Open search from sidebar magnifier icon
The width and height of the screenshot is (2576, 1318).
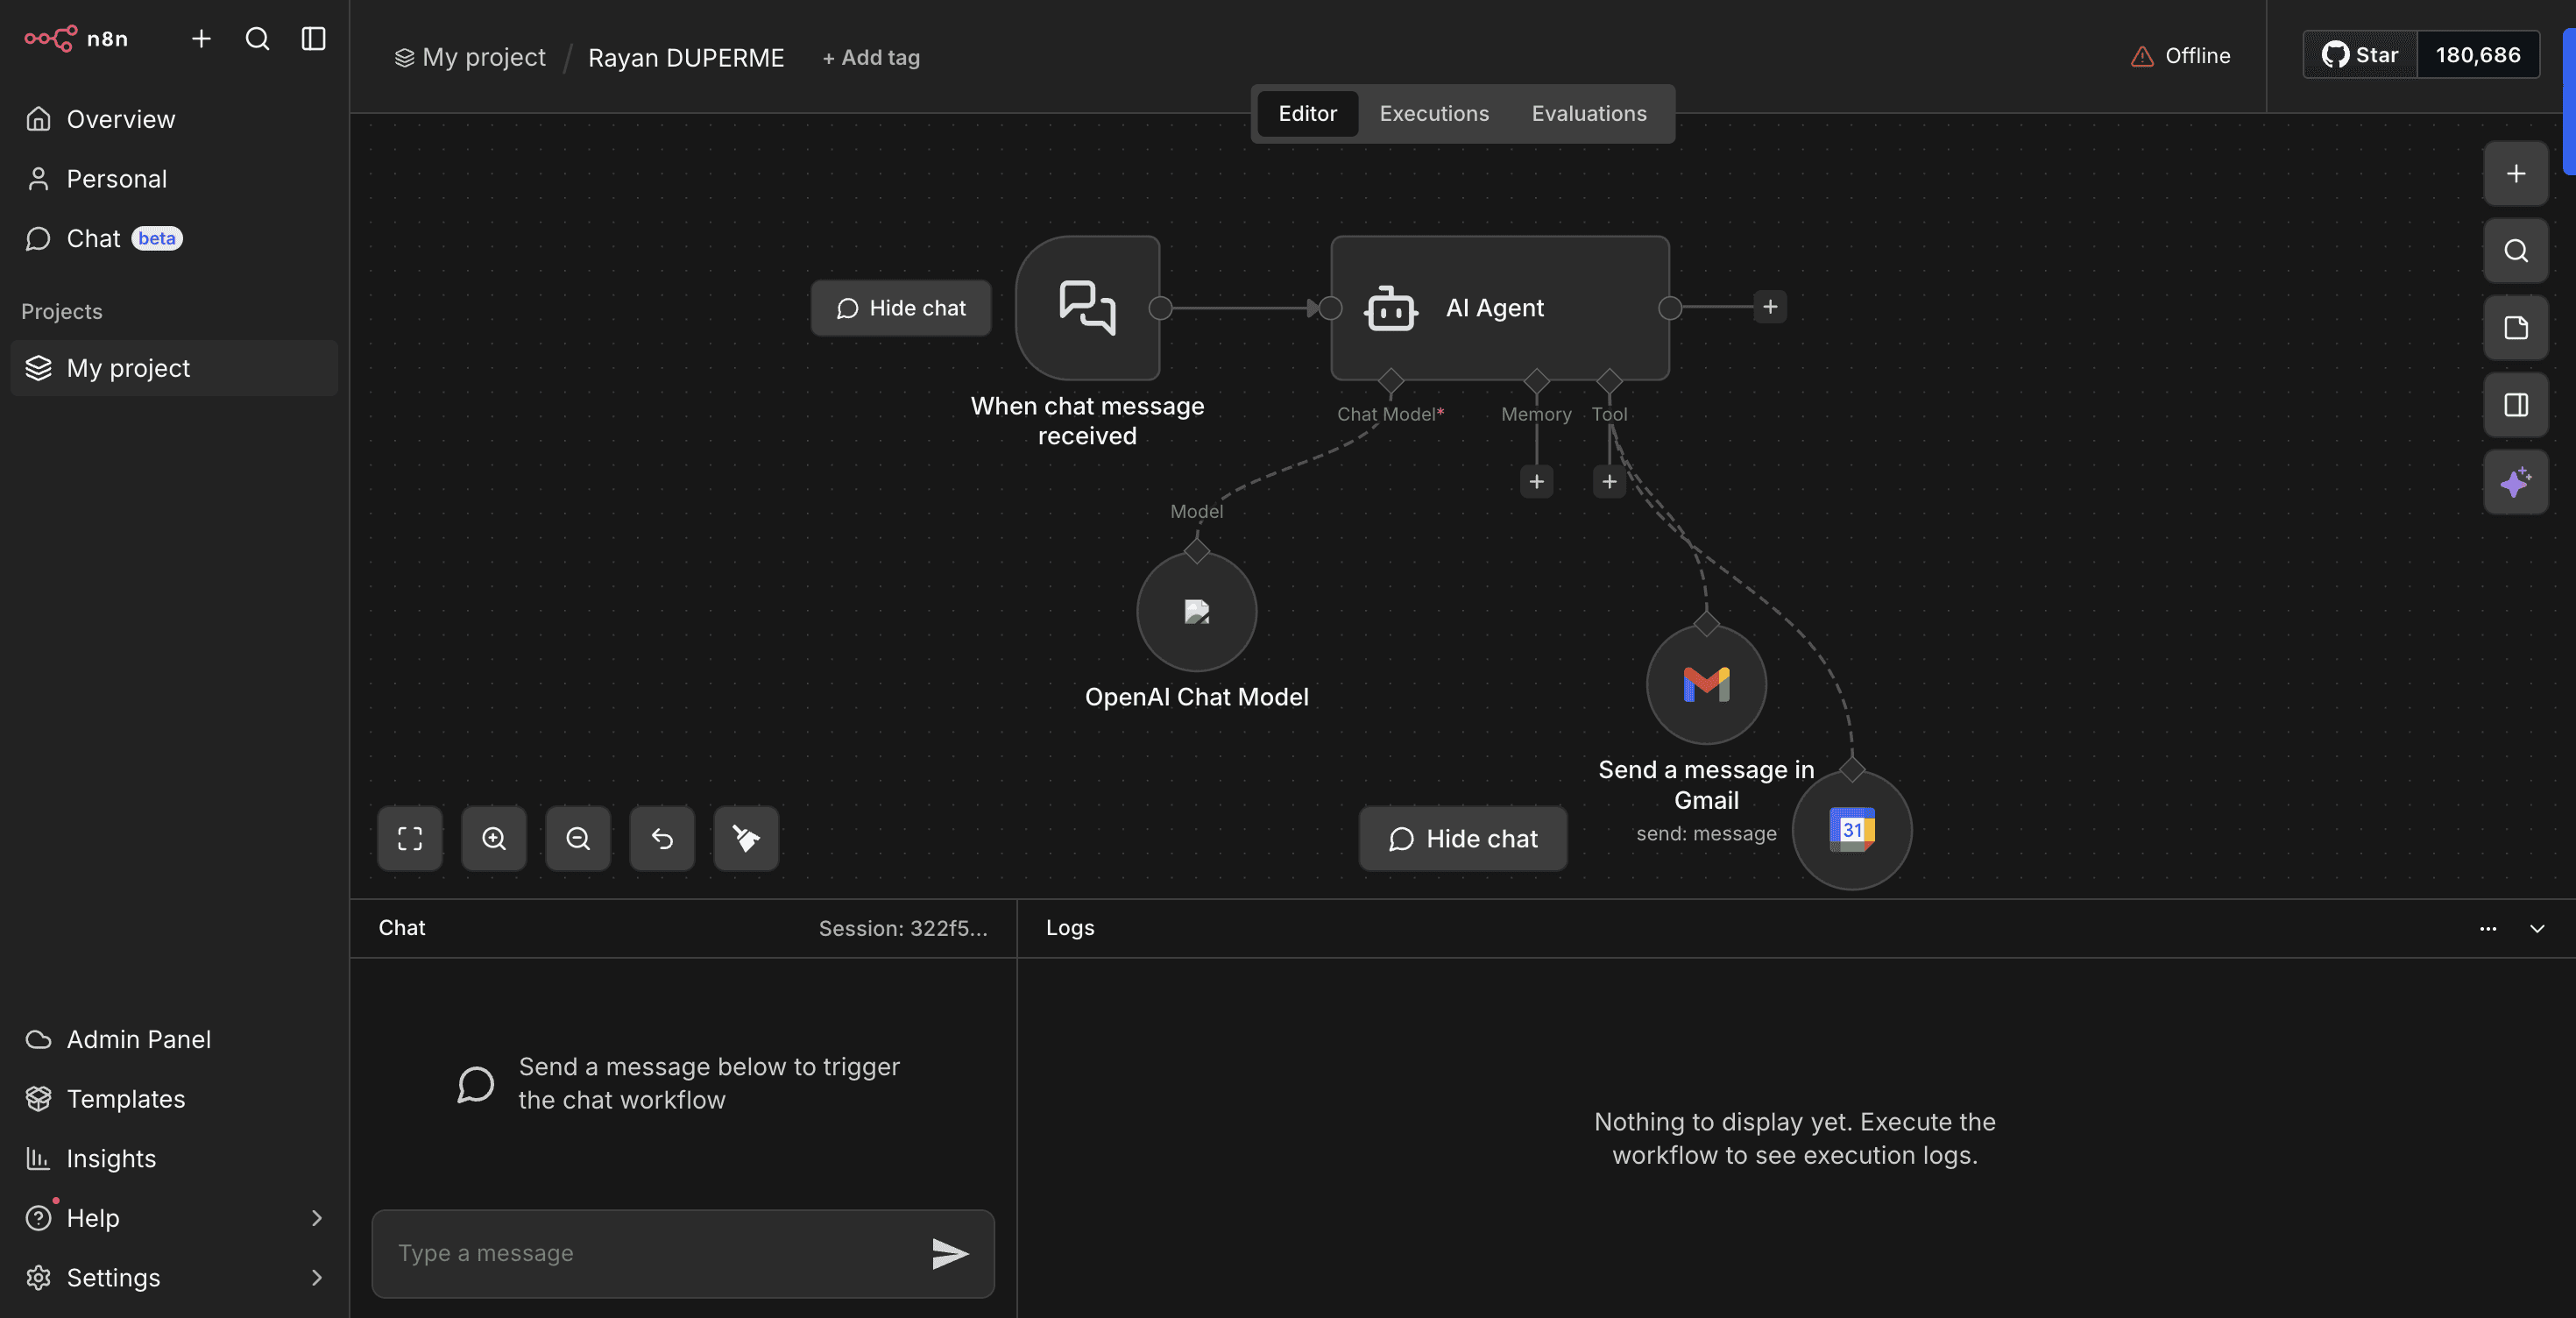[x=257, y=39]
